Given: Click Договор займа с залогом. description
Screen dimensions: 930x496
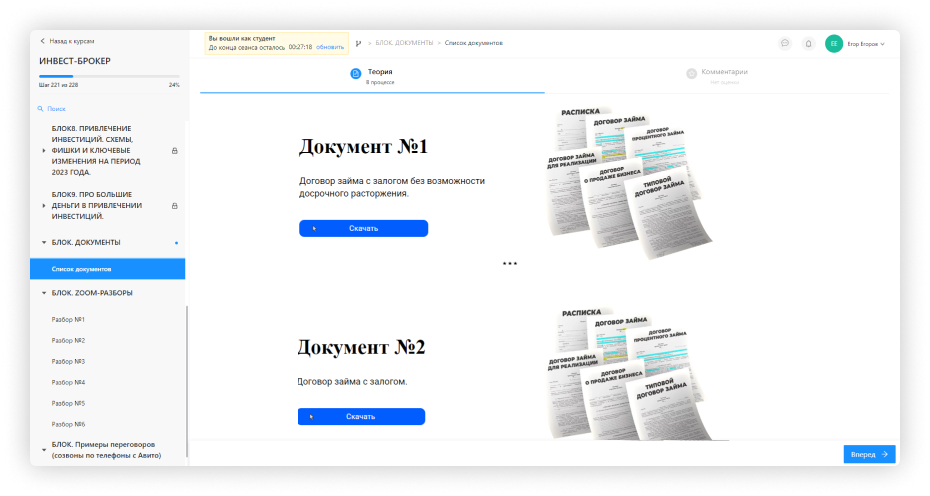Looking at the screenshot, I should point(352,381).
